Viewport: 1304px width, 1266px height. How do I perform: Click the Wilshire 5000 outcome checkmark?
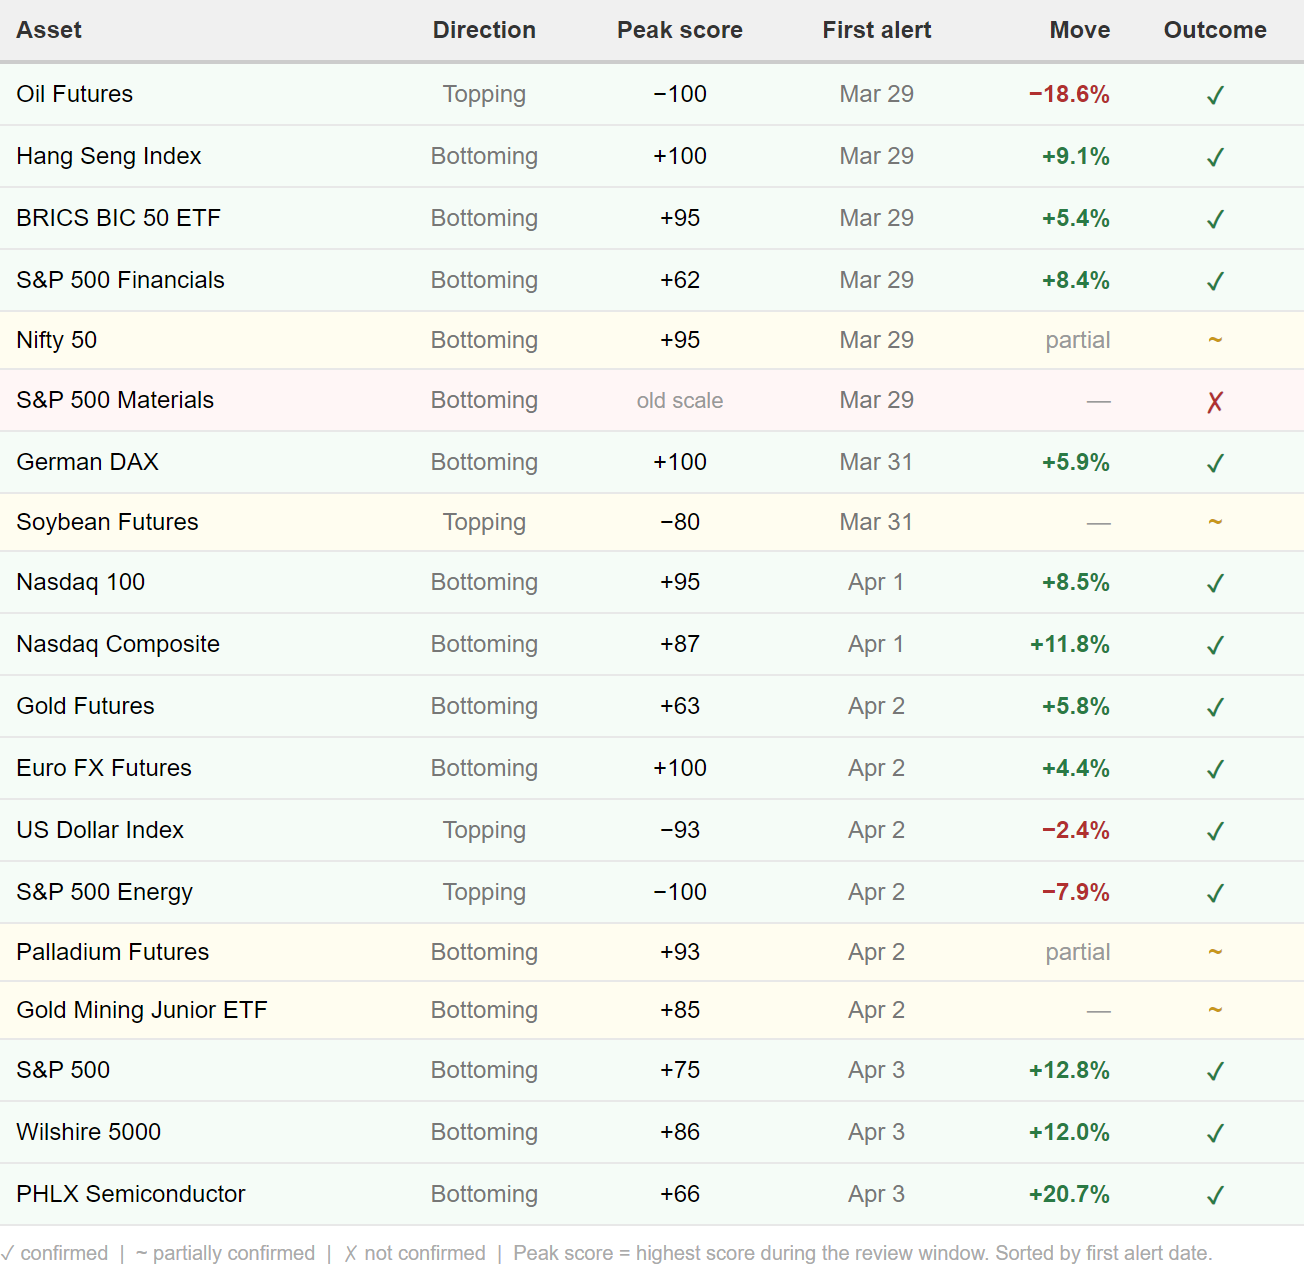point(1215,1133)
